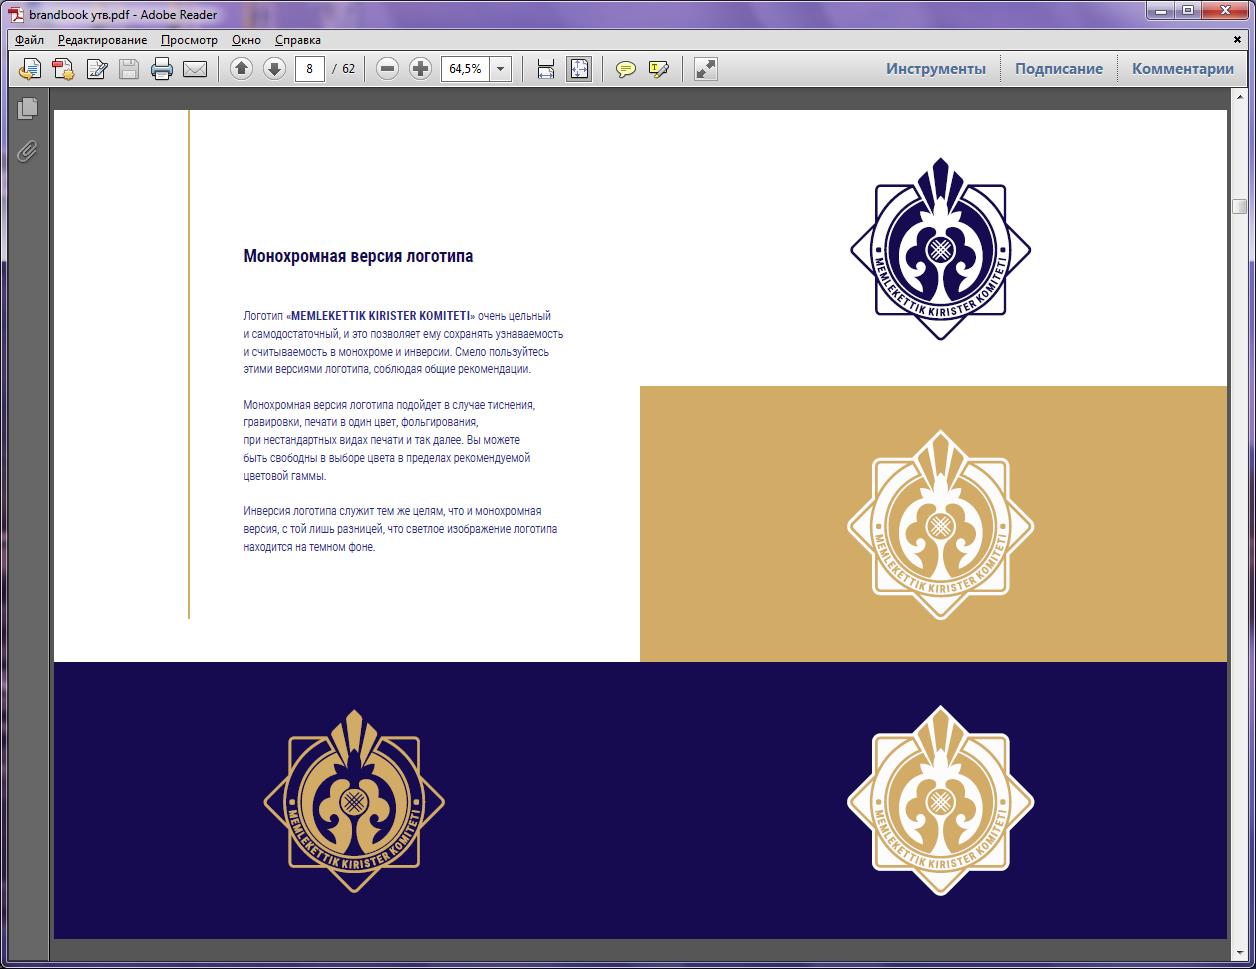The height and width of the screenshot is (969, 1256).
Task: Open the zoom level dropdown arrow
Action: [x=500, y=69]
